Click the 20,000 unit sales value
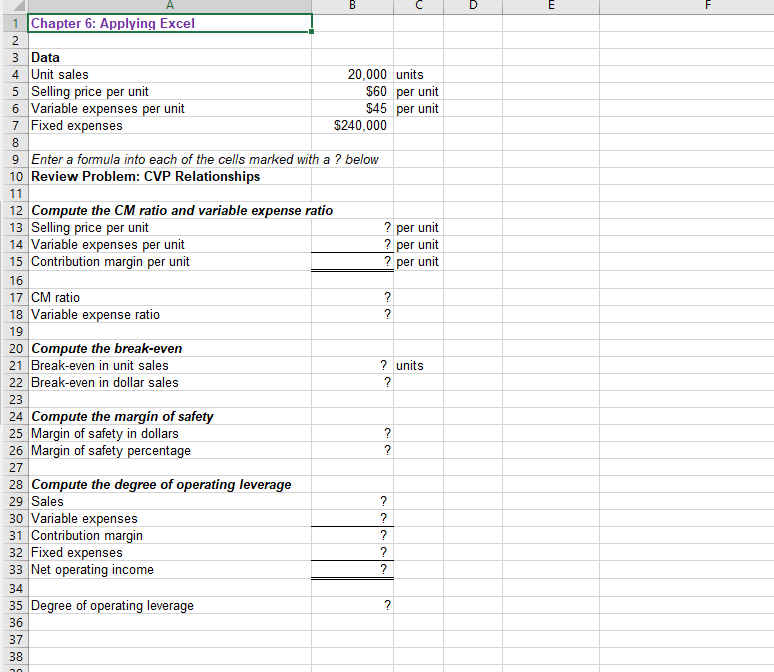The width and height of the screenshot is (774, 672). click(x=352, y=74)
